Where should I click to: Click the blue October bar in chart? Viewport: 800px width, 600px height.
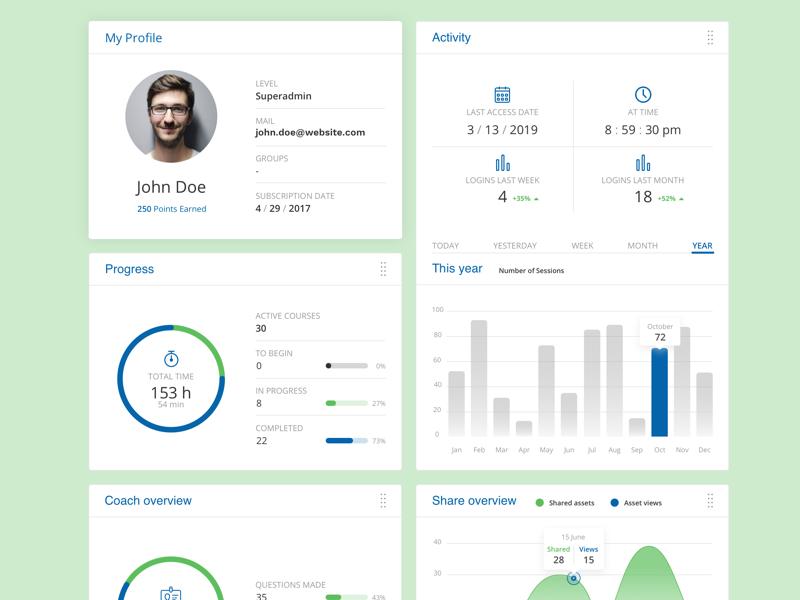coord(659,392)
